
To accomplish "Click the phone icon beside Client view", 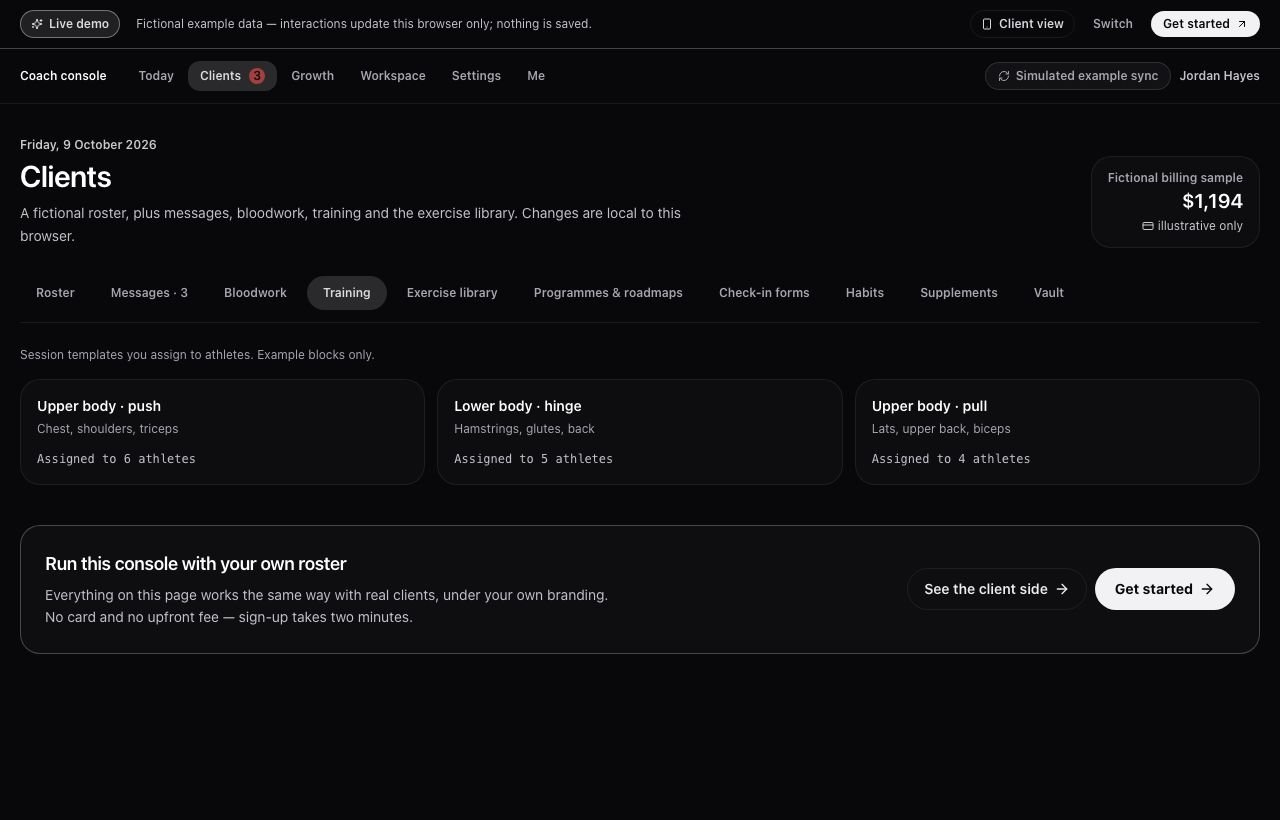I will click(987, 24).
